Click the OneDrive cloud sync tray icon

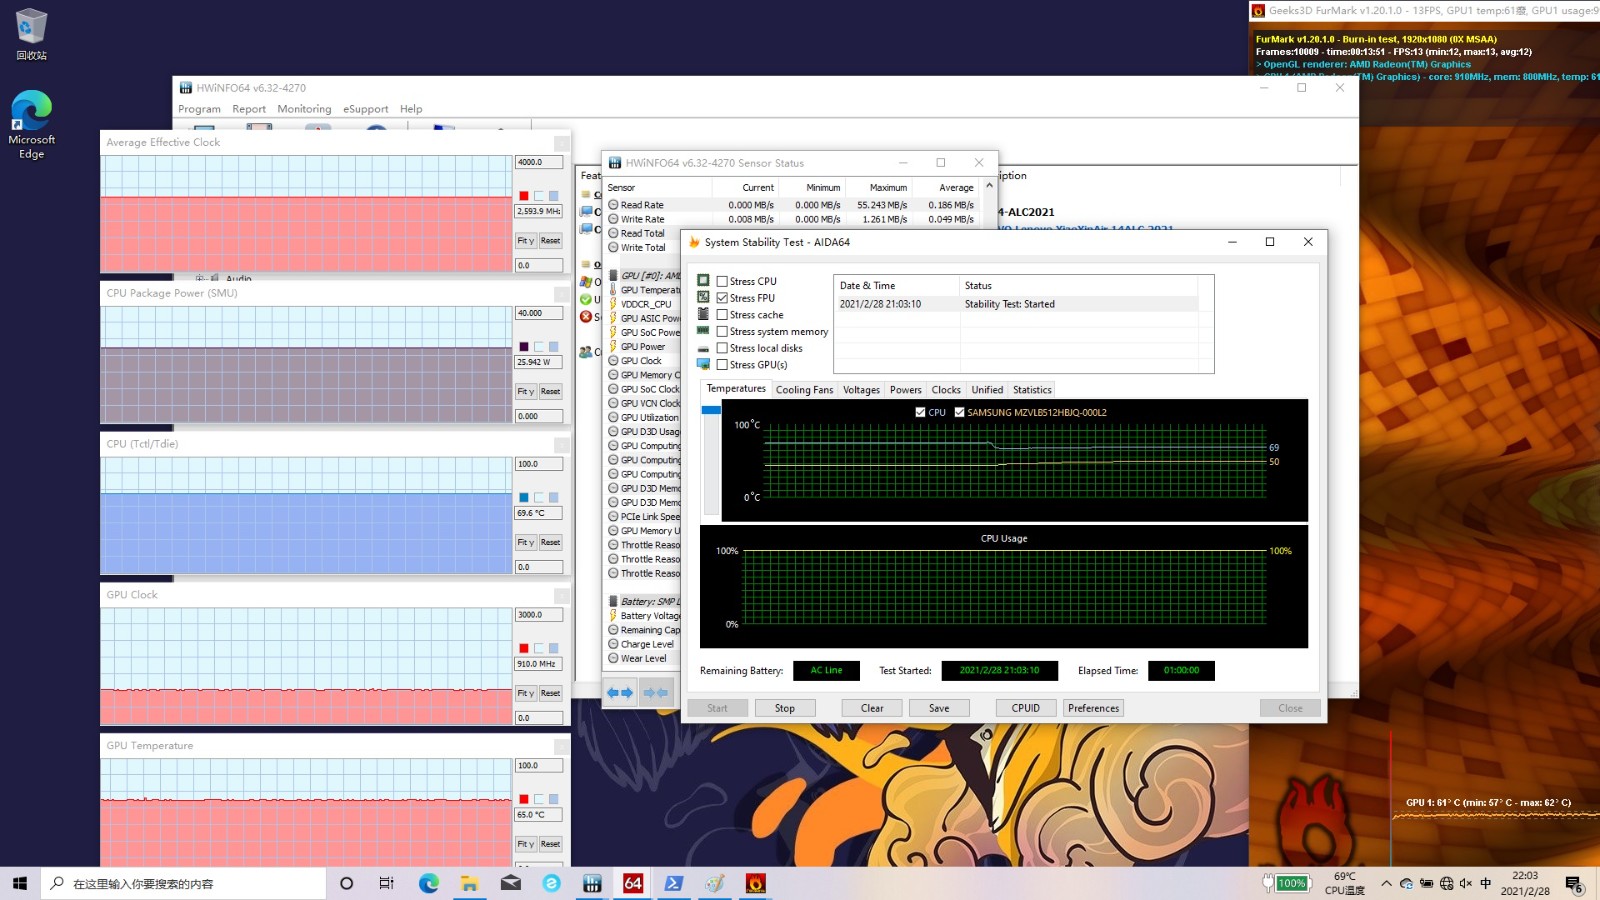1407,883
